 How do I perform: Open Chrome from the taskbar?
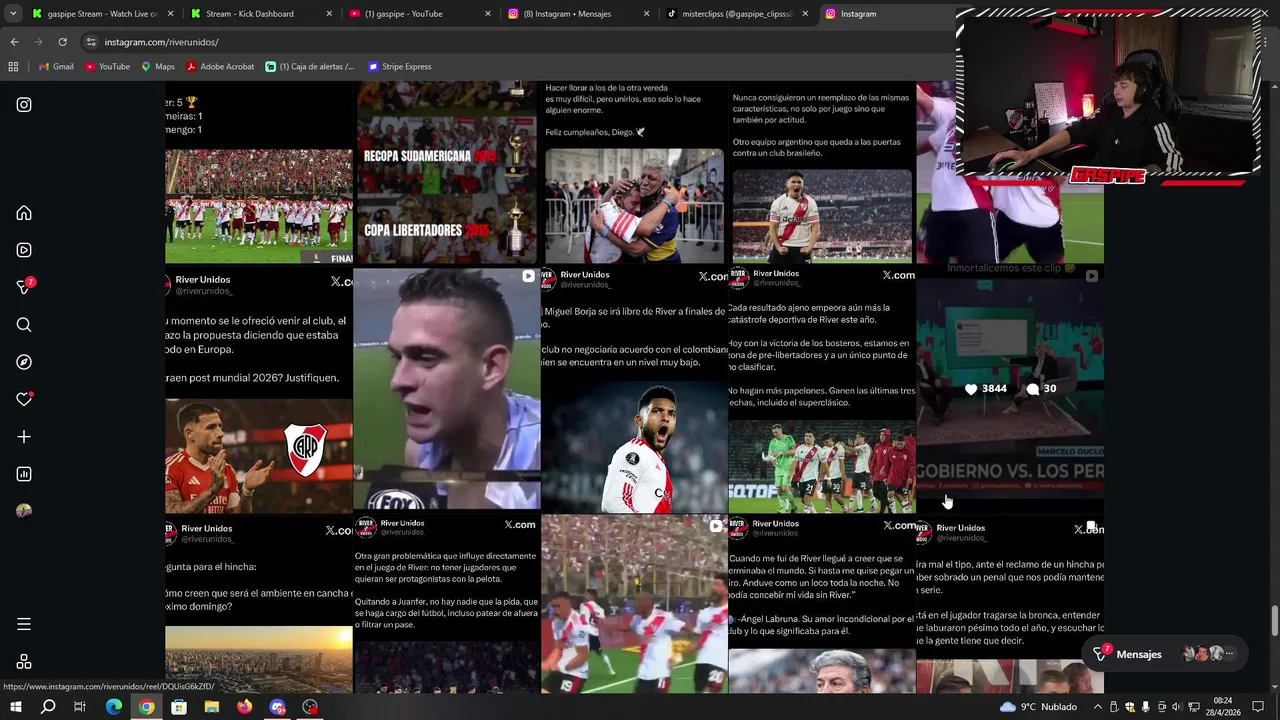[x=146, y=707]
